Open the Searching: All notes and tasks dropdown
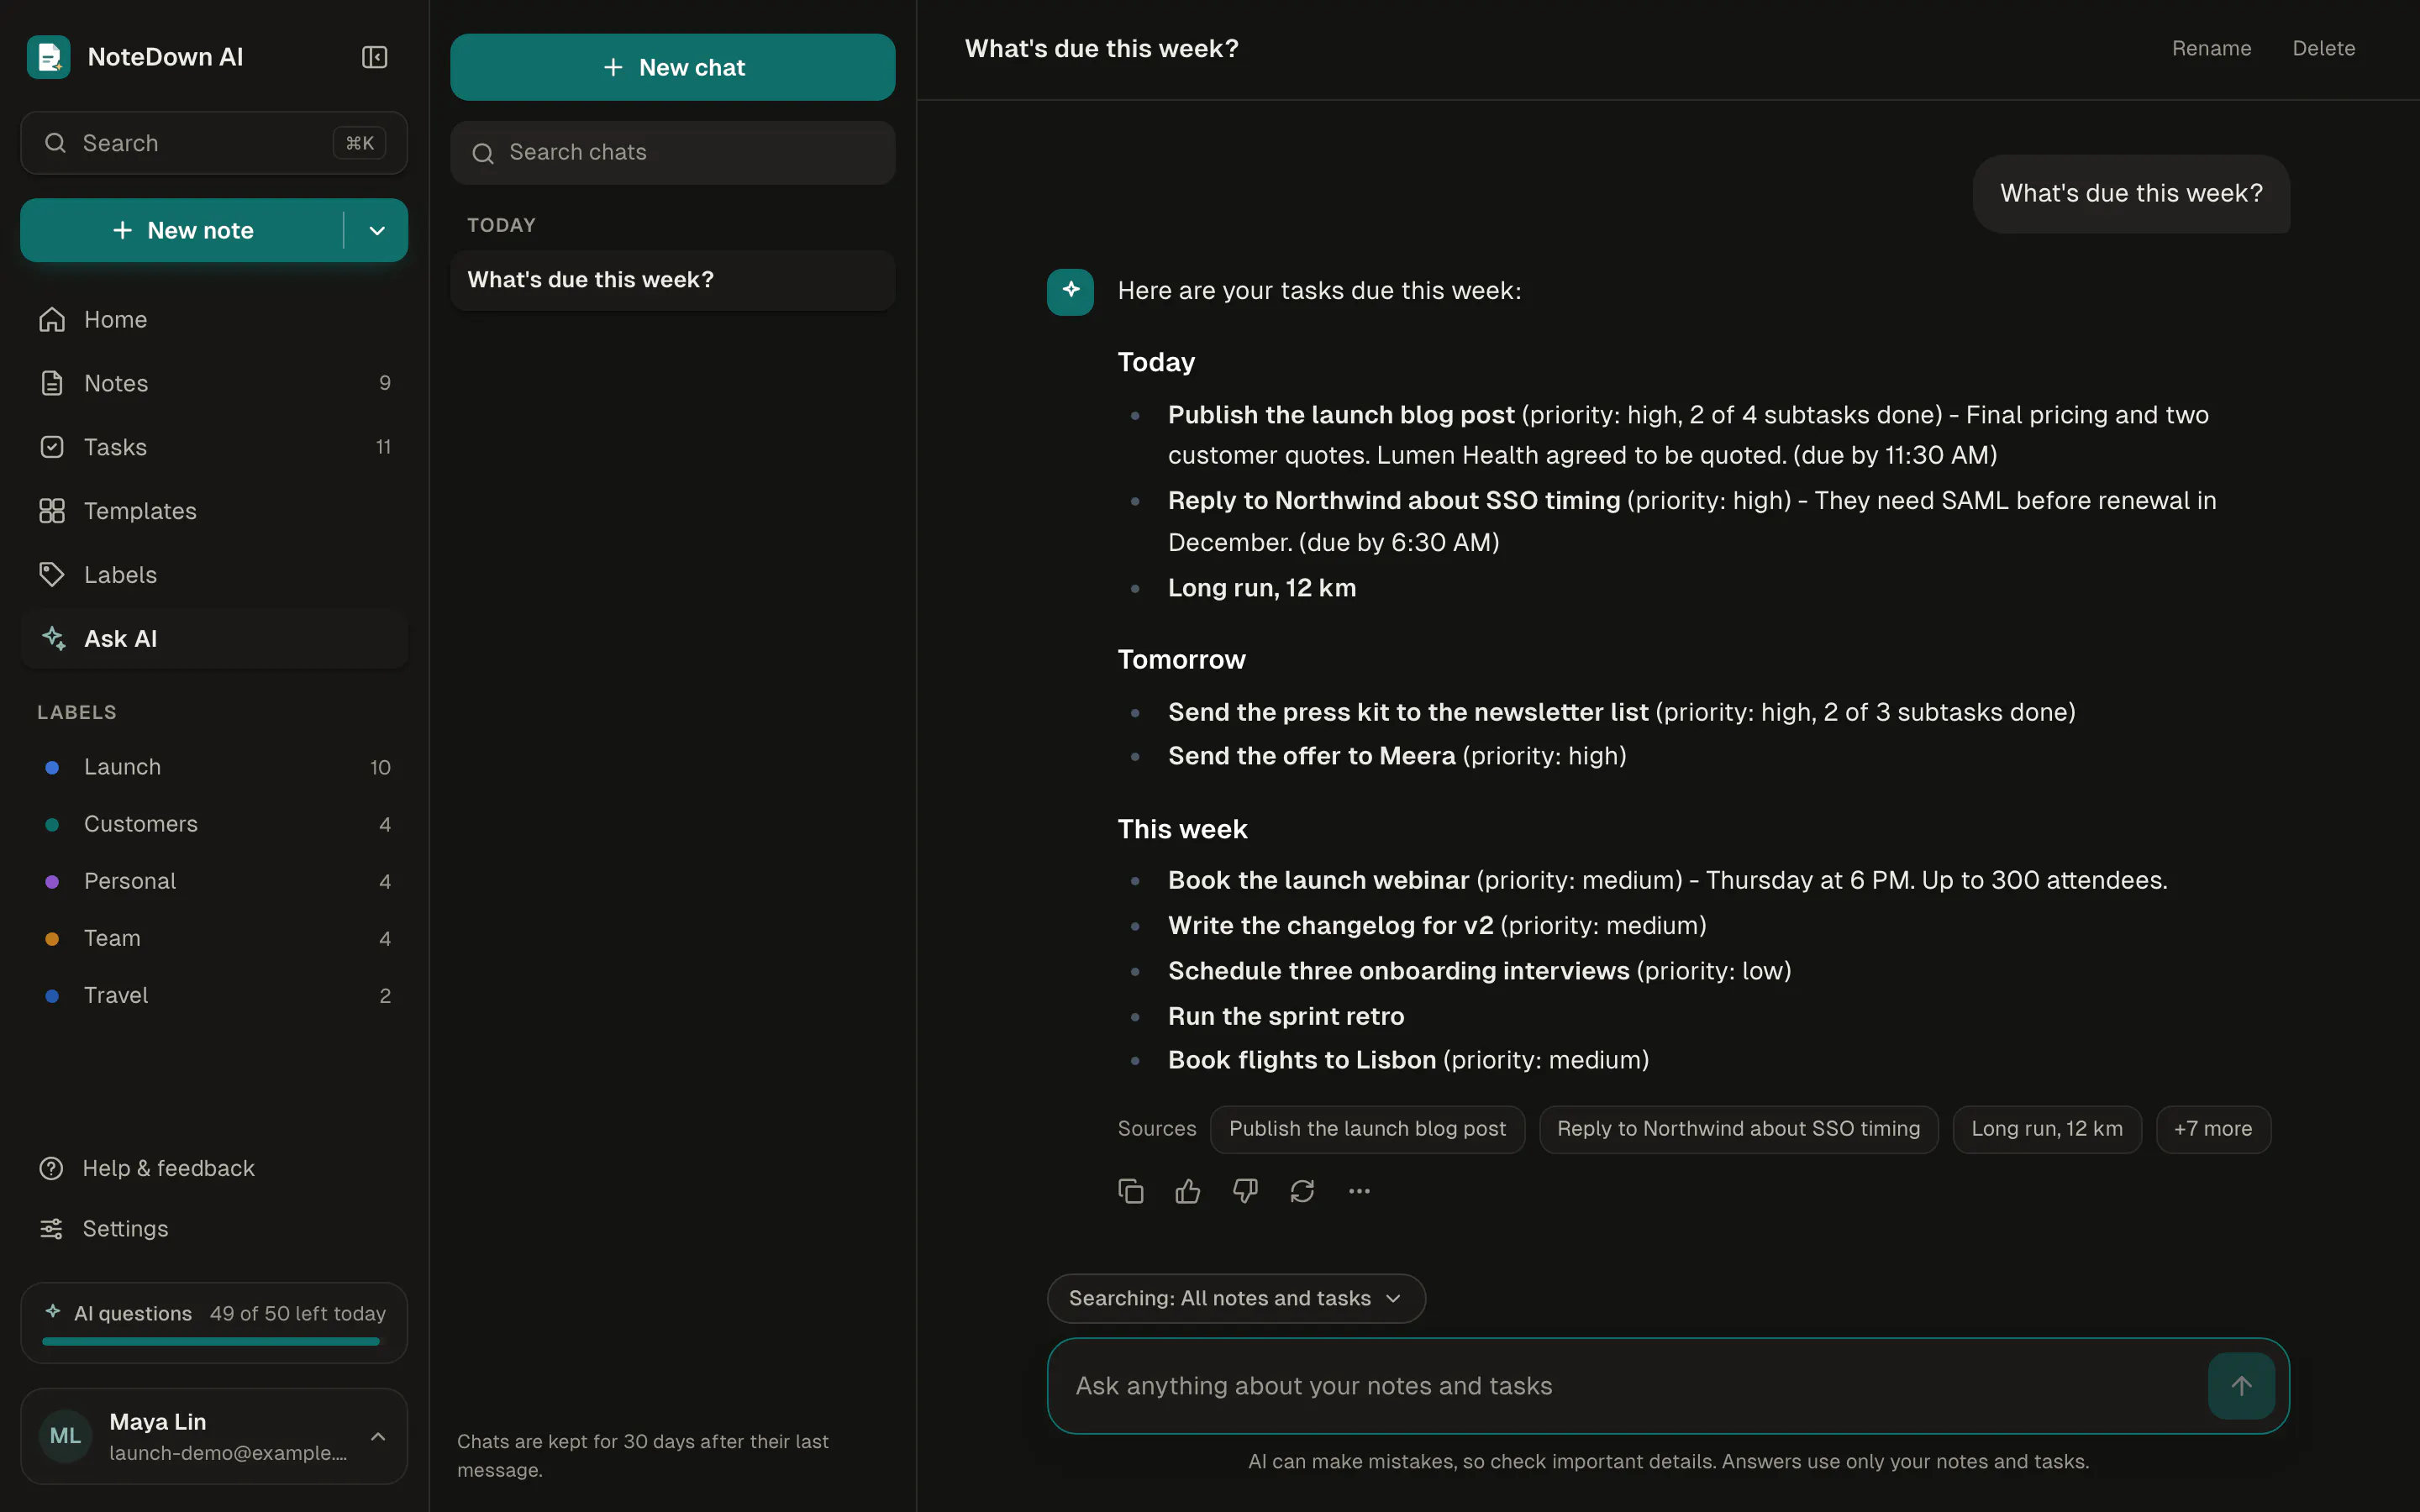This screenshot has height=1512, width=2420. (1235, 1298)
